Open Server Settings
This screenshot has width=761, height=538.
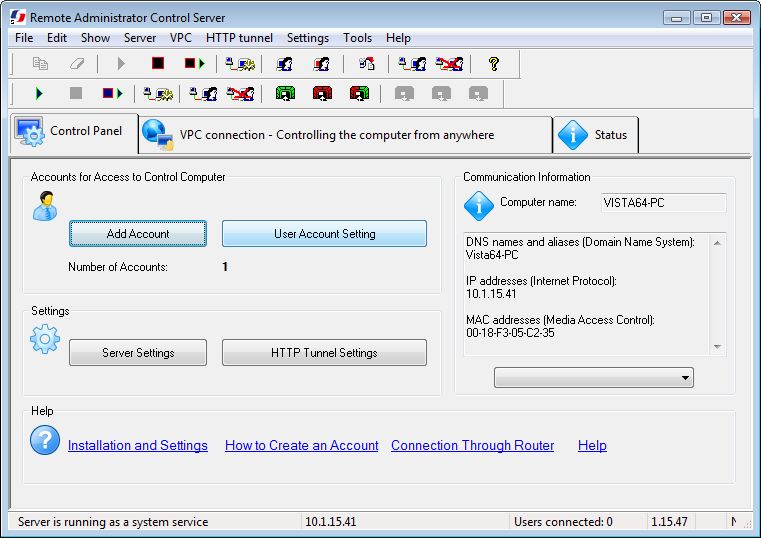[x=138, y=352]
